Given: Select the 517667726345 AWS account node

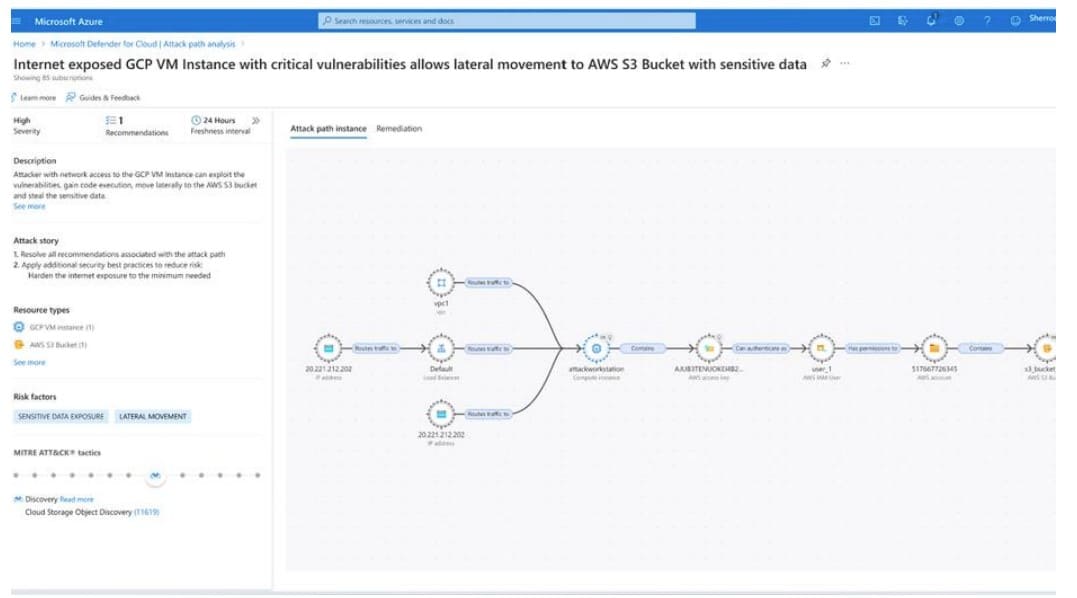Looking at the screenshot, I should pos(934,349).
